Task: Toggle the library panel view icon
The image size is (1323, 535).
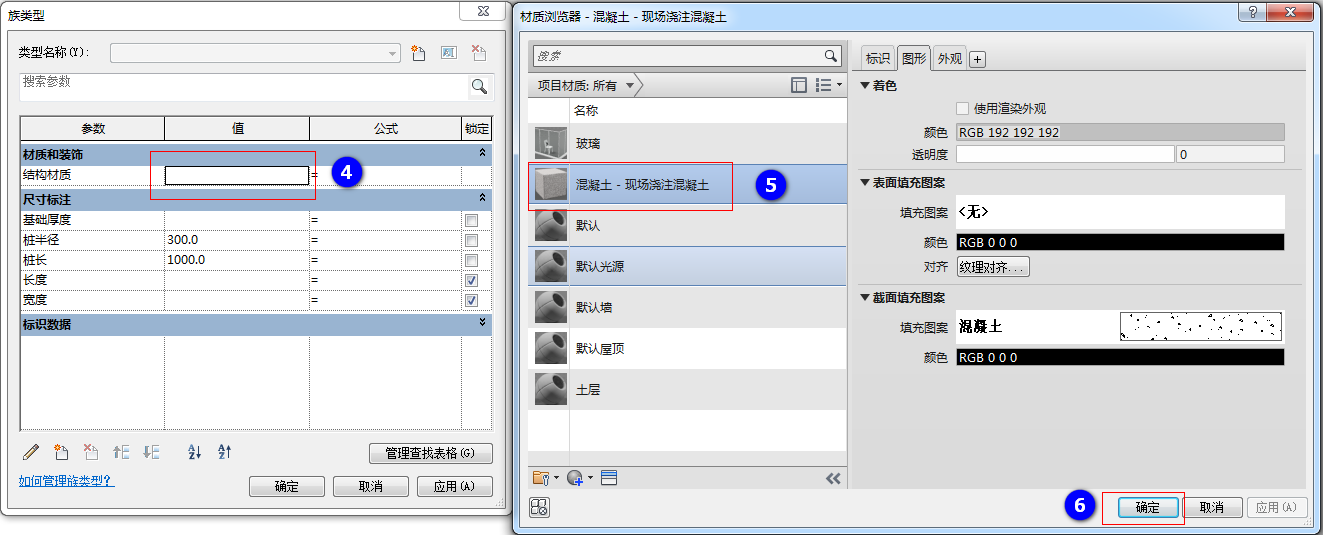Action: pos(799,86)
